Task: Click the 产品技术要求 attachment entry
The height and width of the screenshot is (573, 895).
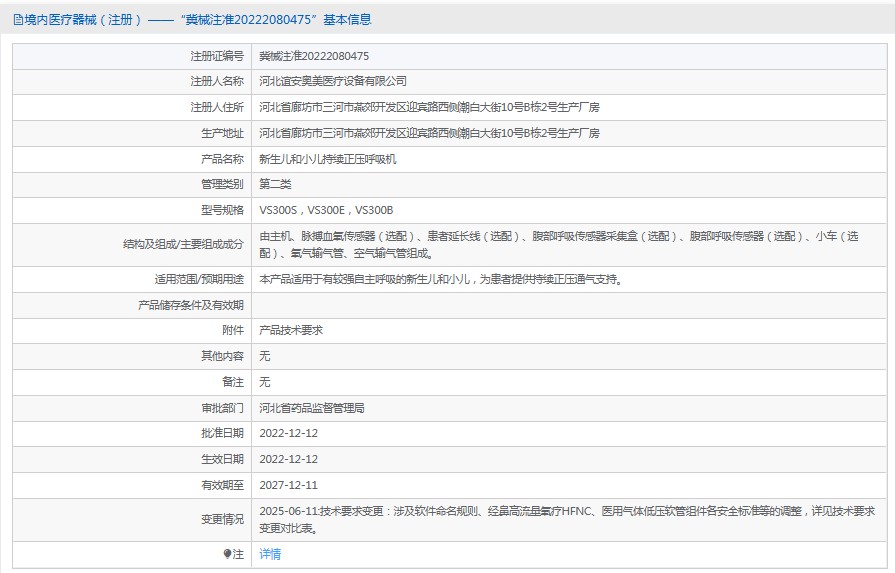Action: point(291,330)
